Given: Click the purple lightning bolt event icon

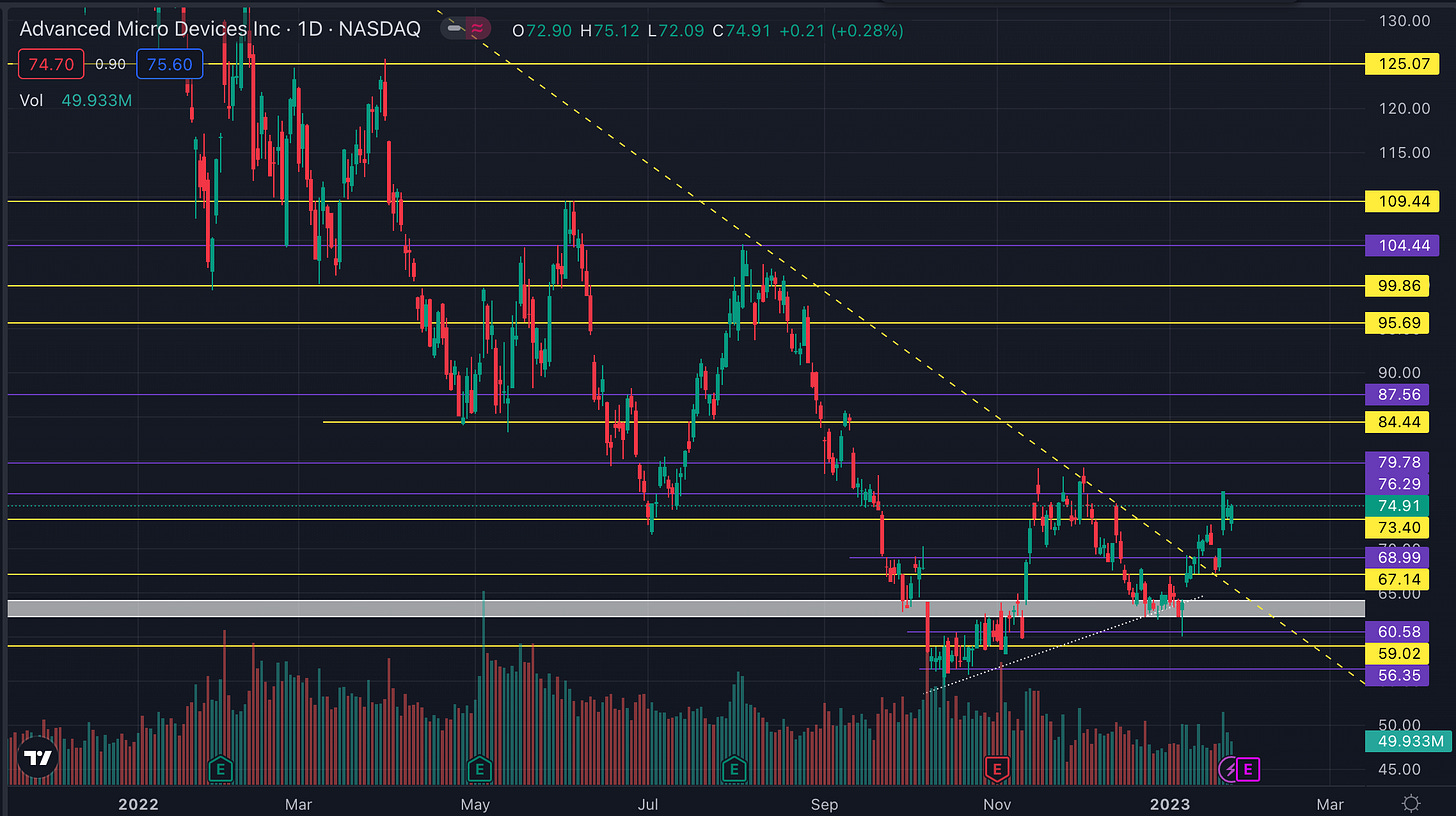Looking at the screenshot, I should point(1230,769).
